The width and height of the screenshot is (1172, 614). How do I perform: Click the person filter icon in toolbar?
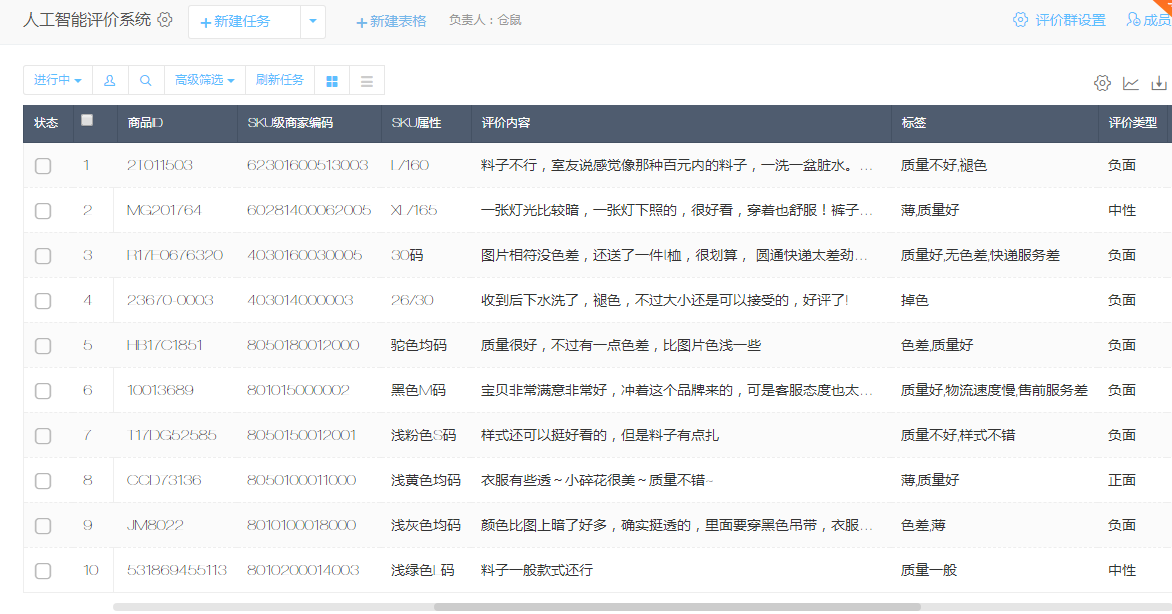point(109,80)
